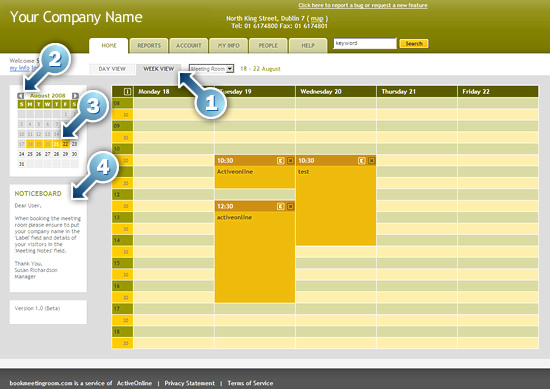The height and width of the screenshot is (389, 550).
Task: Focus the keyword search field
Action: point(365,43)
